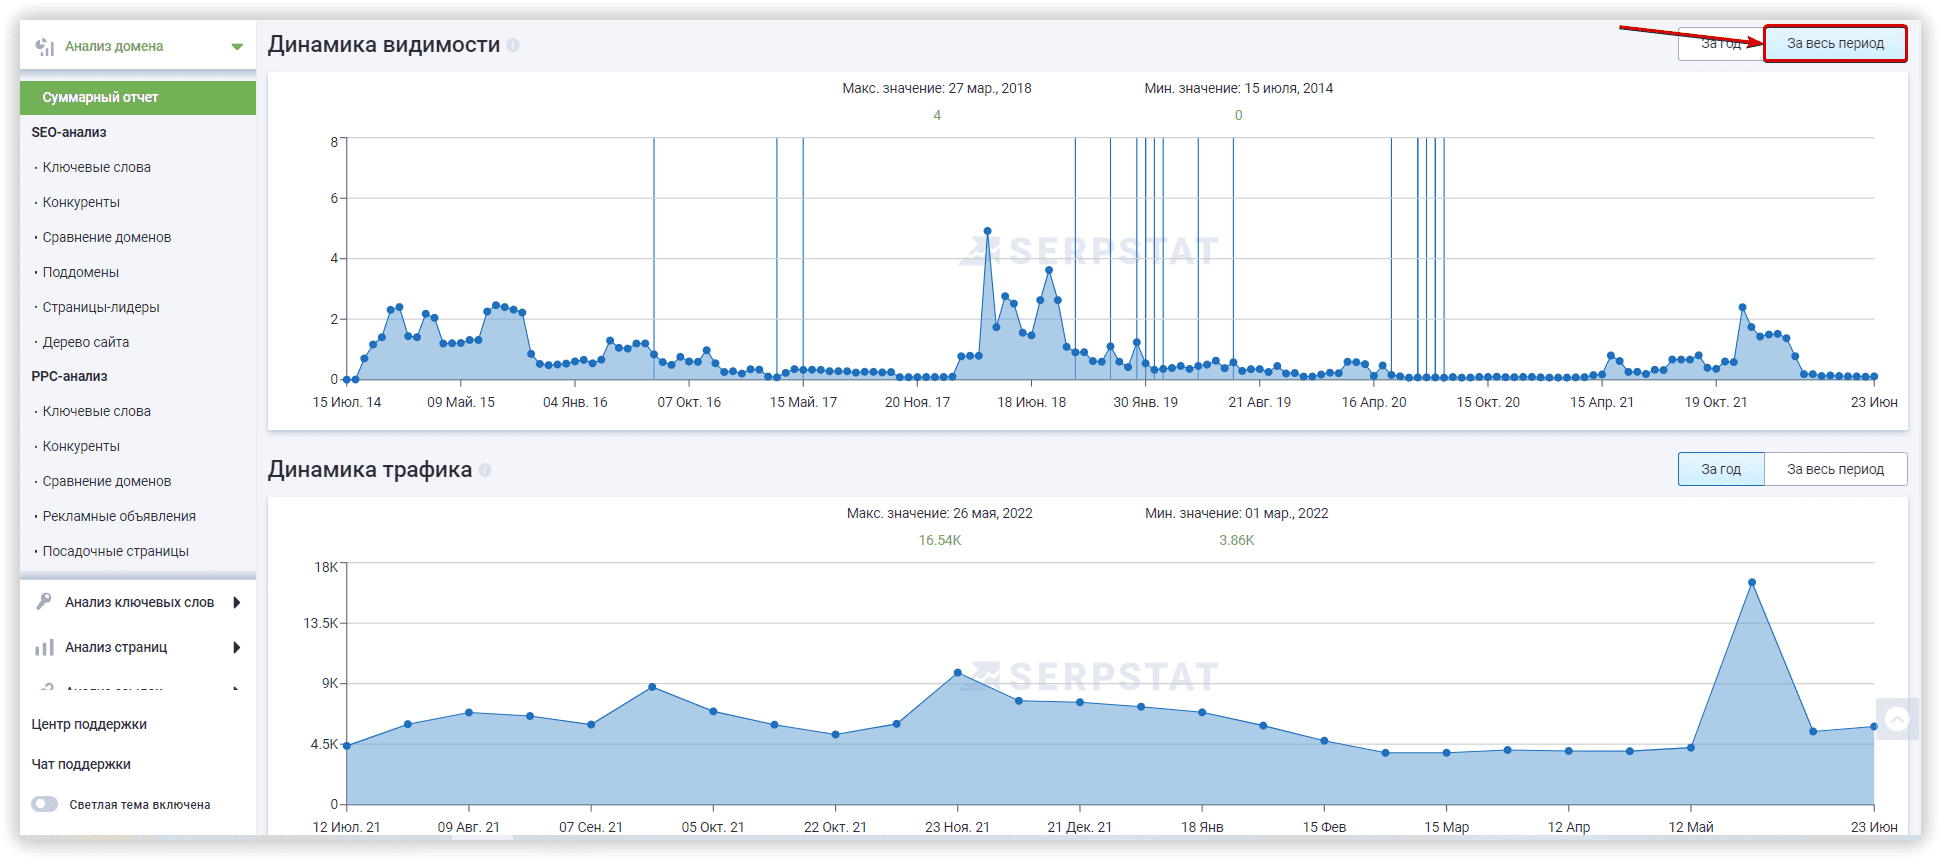Select За весь период for visibility chart
This screenshot has height=860, width=1941.
(1835, 44)
